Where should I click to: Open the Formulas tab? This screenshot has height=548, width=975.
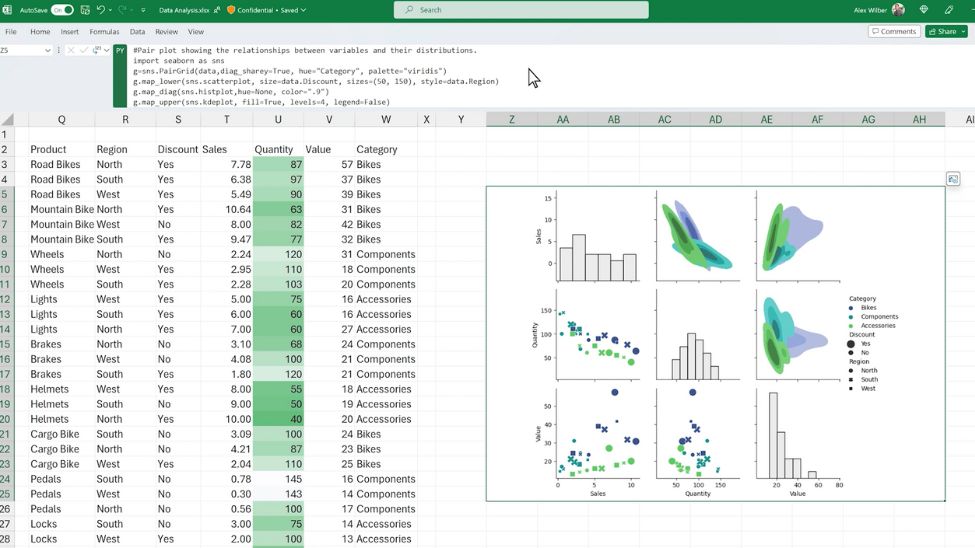[104, 32]
